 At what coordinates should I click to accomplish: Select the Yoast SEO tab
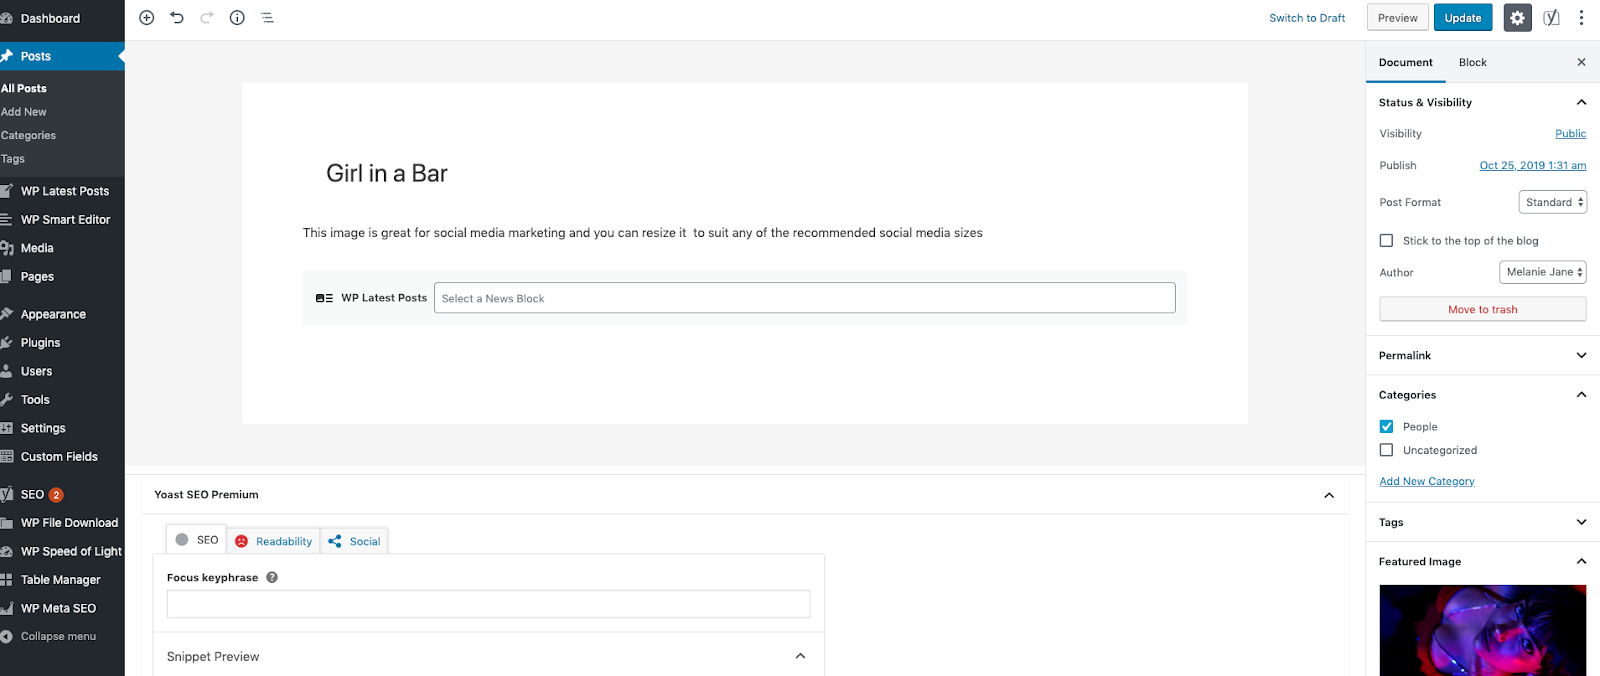[196, 539]
